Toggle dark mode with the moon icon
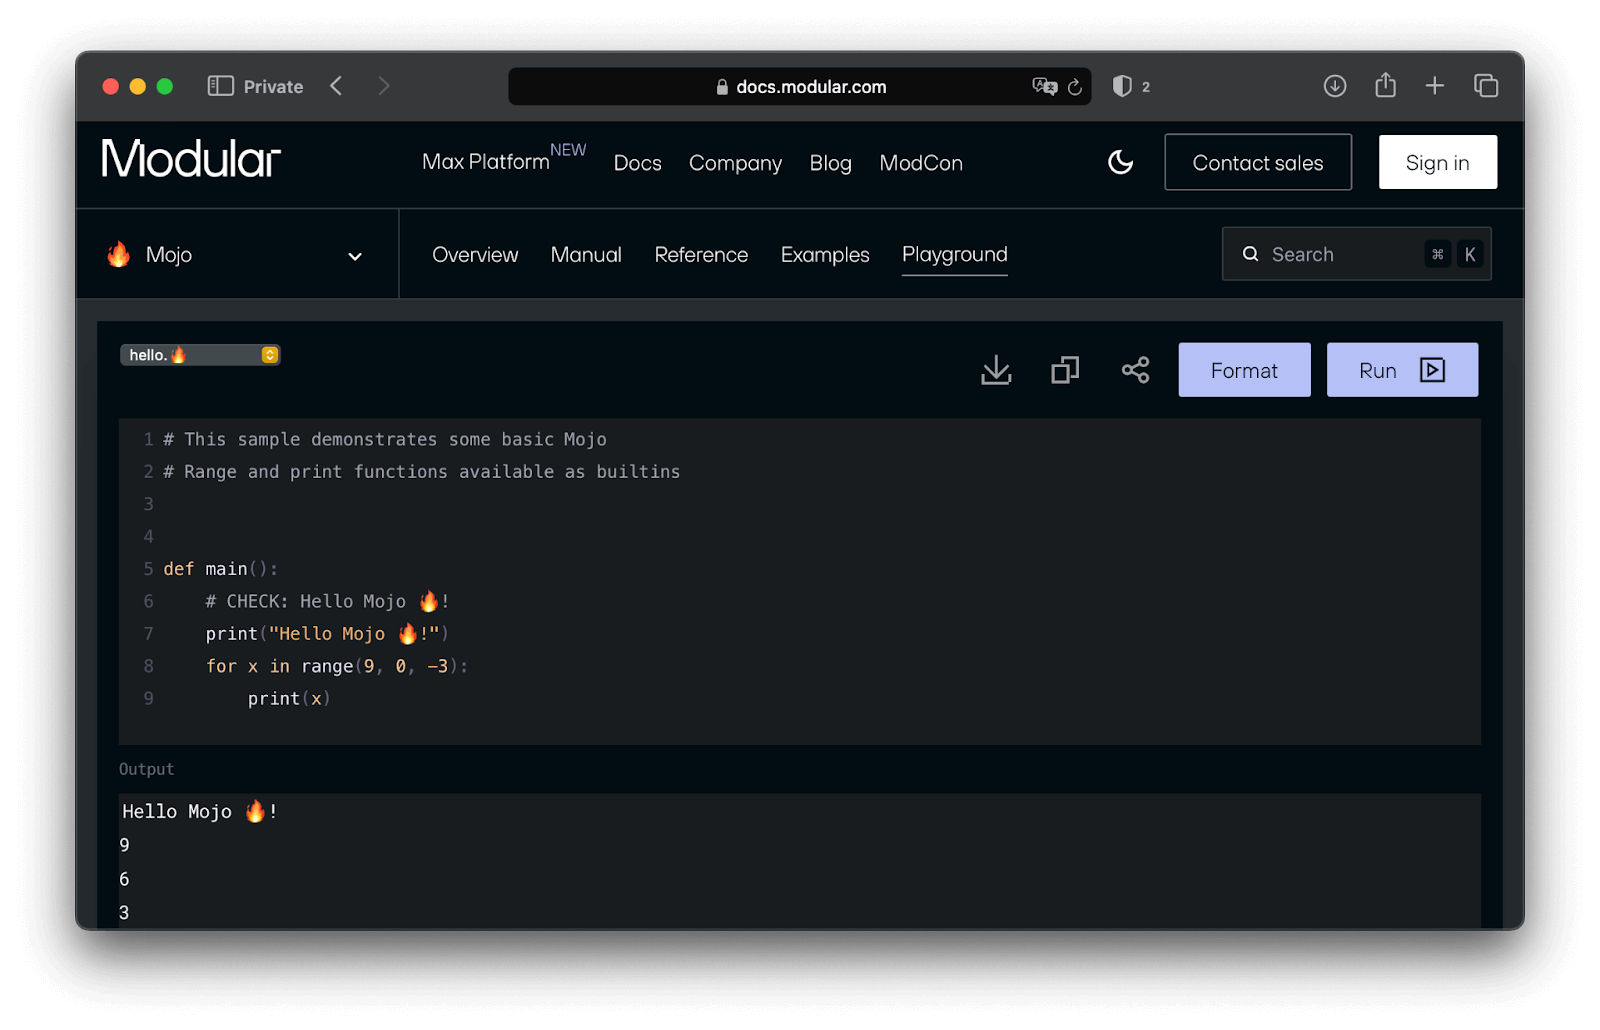Viewport: 1600px width, 1030px height. (x=1120, y=162)
